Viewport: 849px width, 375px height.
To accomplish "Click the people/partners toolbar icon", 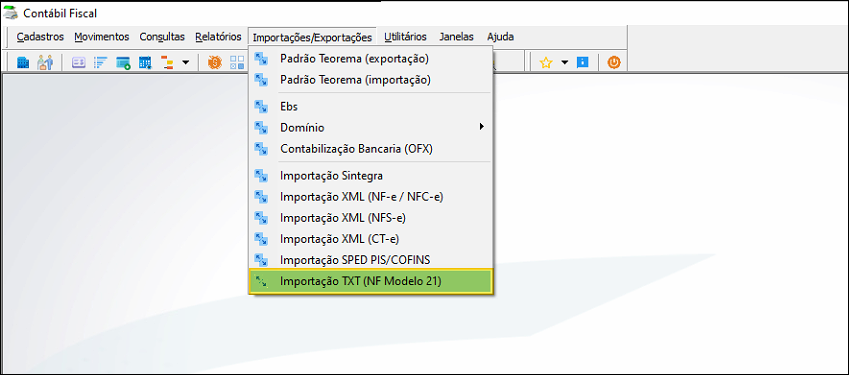I will pyautogui.click(x=45, y=63).
